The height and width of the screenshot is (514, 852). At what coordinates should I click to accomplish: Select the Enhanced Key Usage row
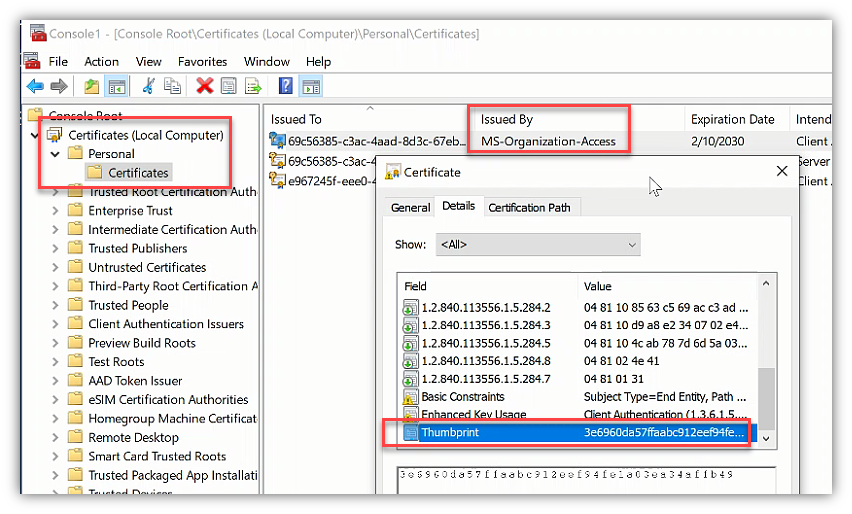pos(579,414)
